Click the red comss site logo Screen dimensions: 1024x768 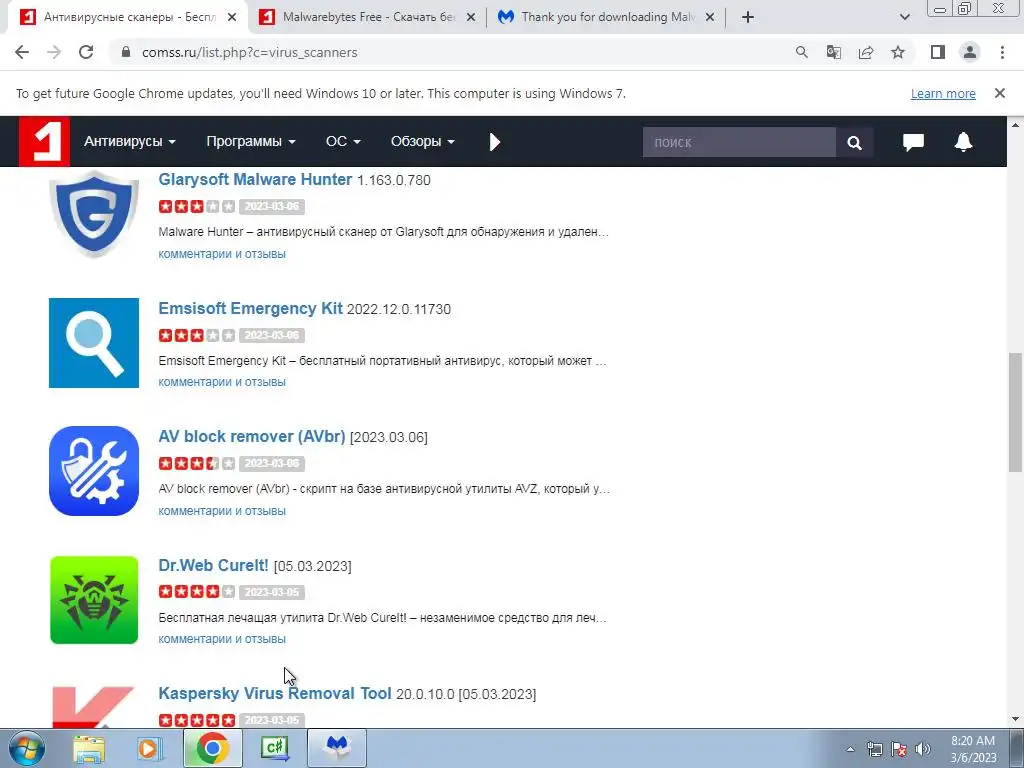click(x=44, y=141)
